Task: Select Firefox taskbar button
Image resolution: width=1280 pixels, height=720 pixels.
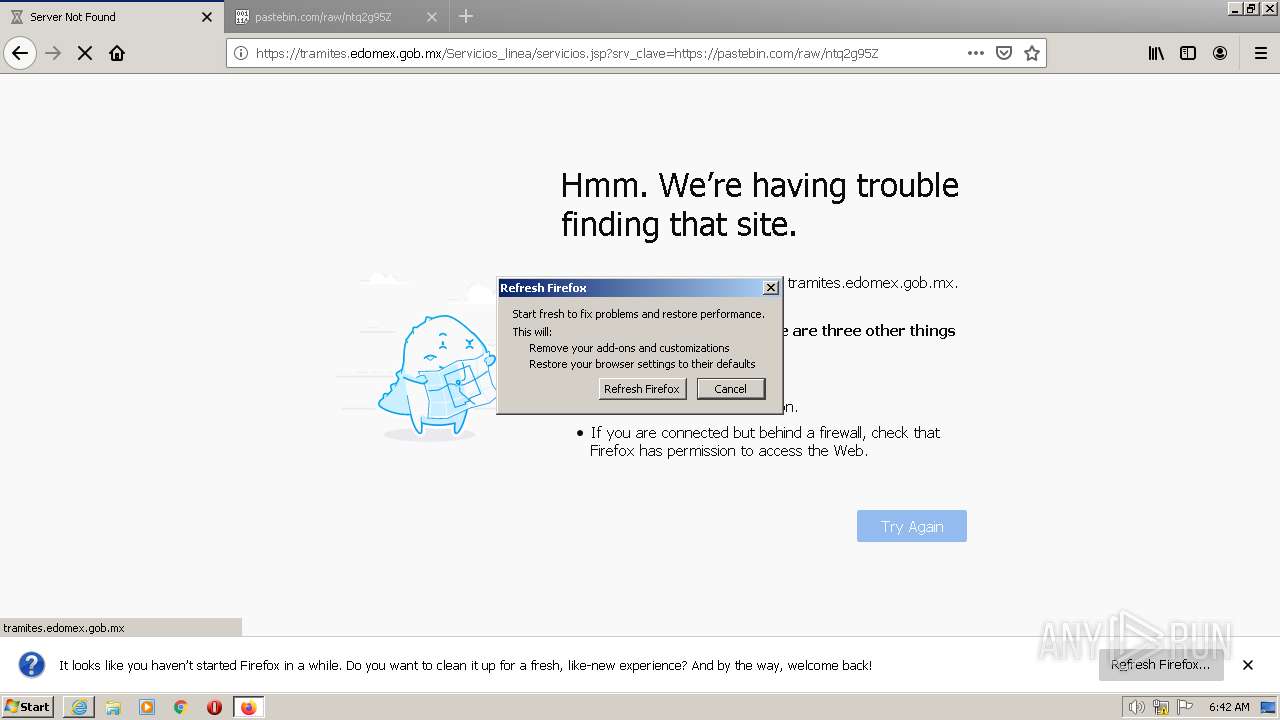Action: (x=249, y=707)
